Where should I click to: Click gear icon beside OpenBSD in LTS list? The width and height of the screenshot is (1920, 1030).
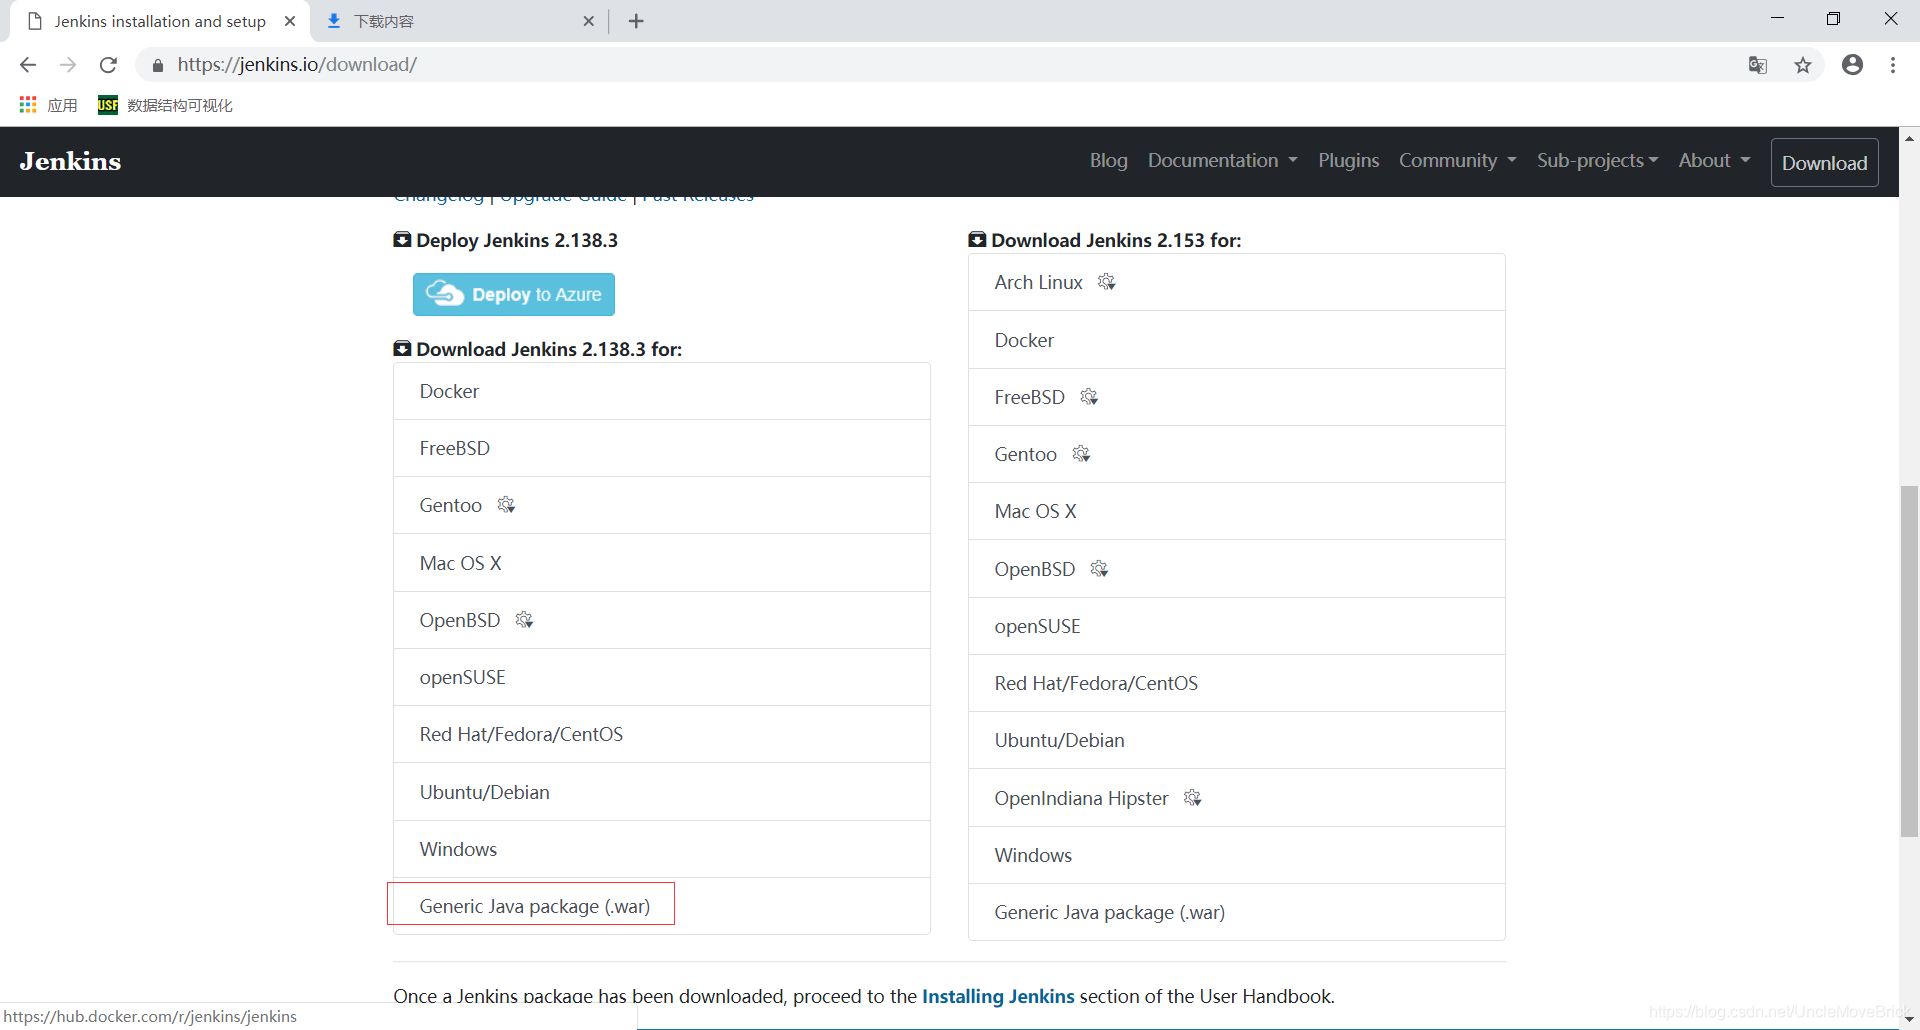point(524,620)
